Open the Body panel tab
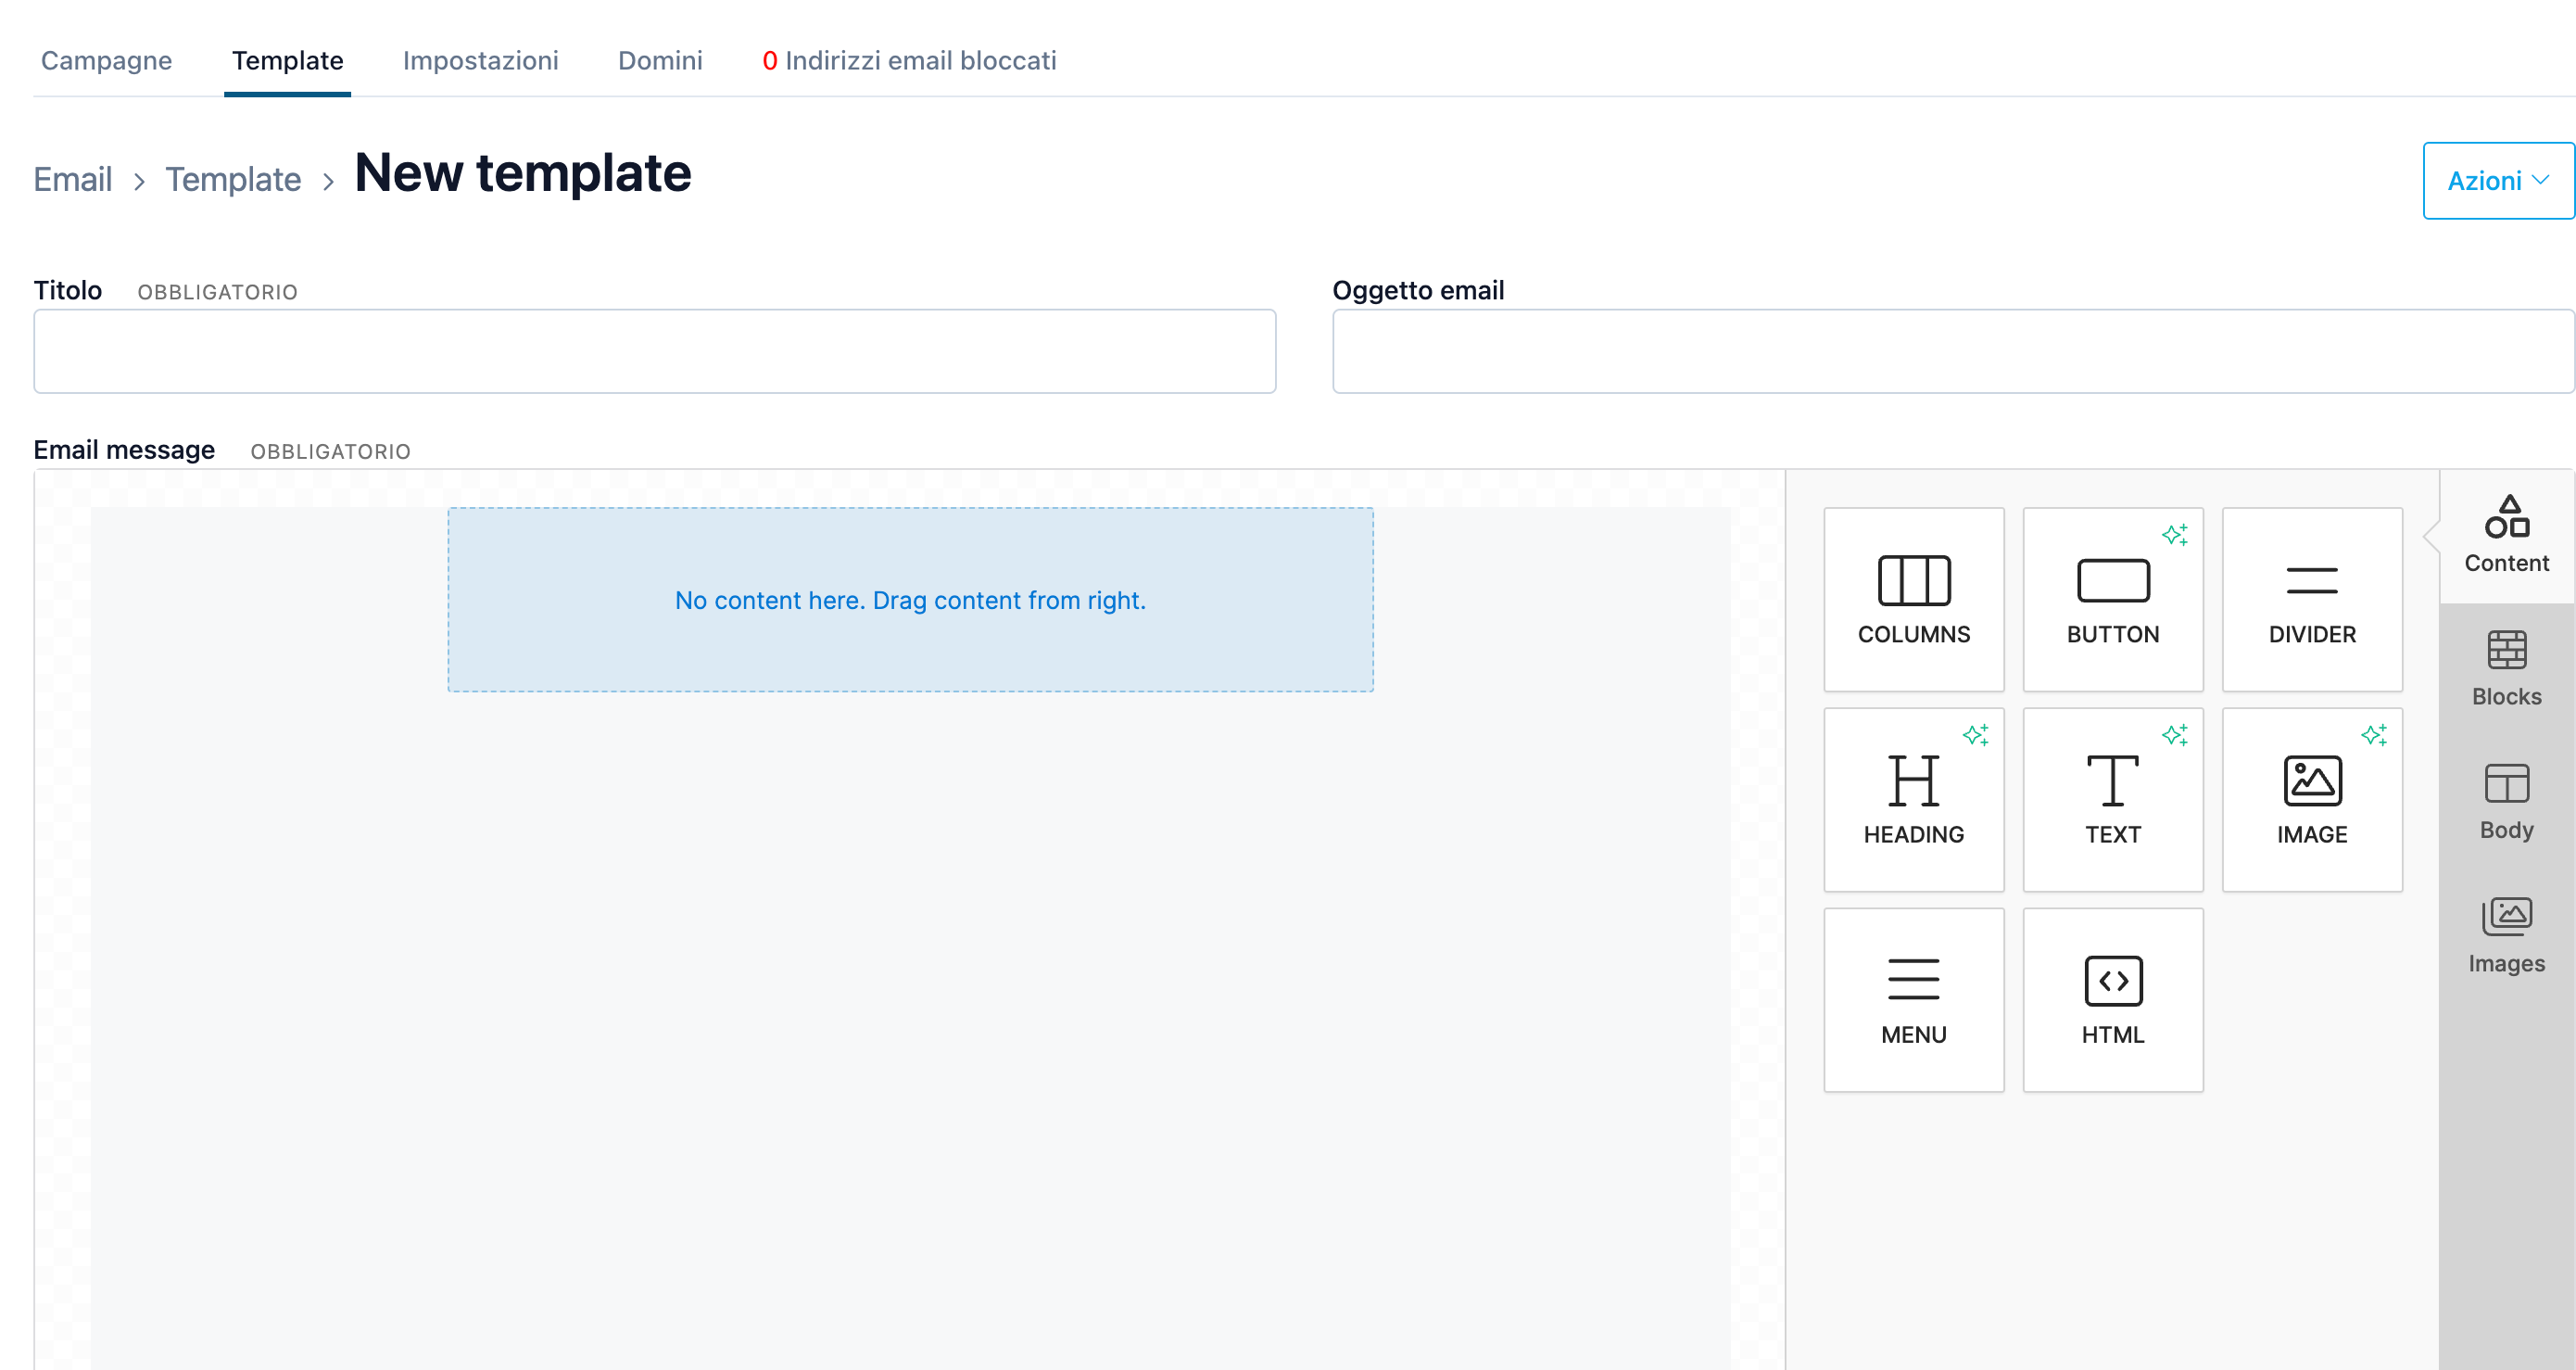The width and height of the screenshot is (2576, 1370). pyautogui.click(x=2506, y=802)
